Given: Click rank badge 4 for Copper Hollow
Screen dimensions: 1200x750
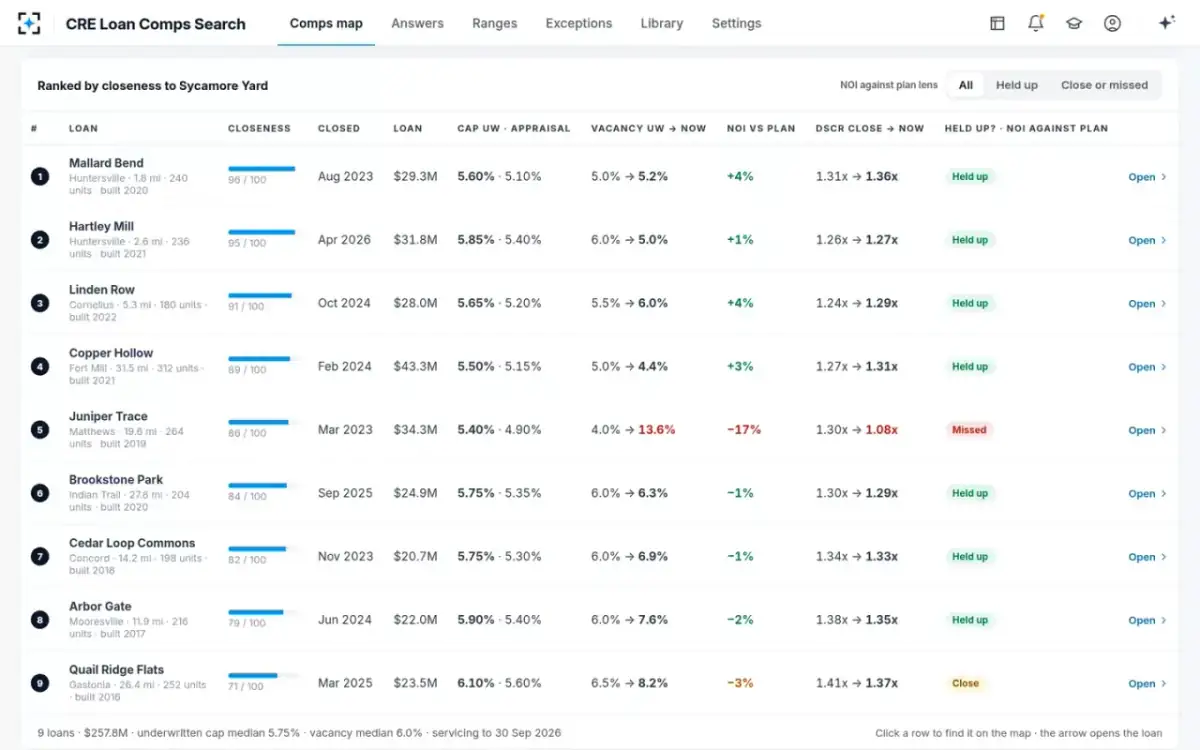Looking at the screenshot, I should click(x=40, y=367).
